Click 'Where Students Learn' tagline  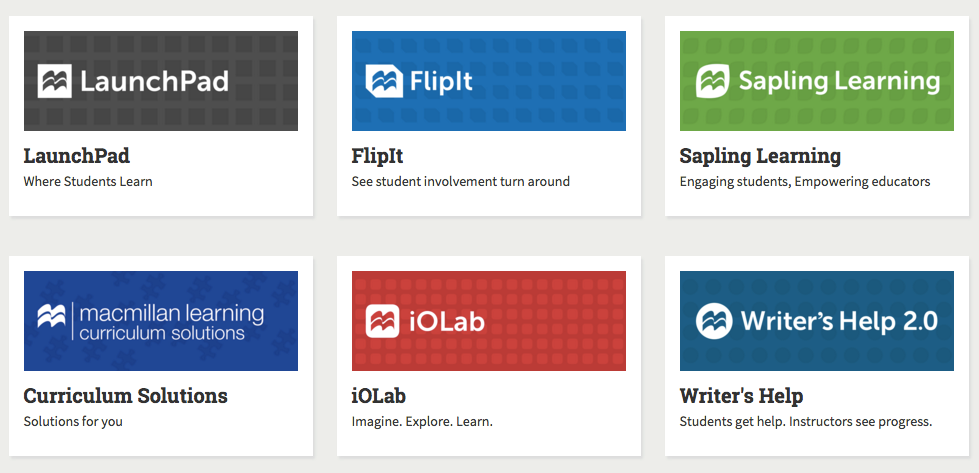pyautogui.click(x=88, y=182)
